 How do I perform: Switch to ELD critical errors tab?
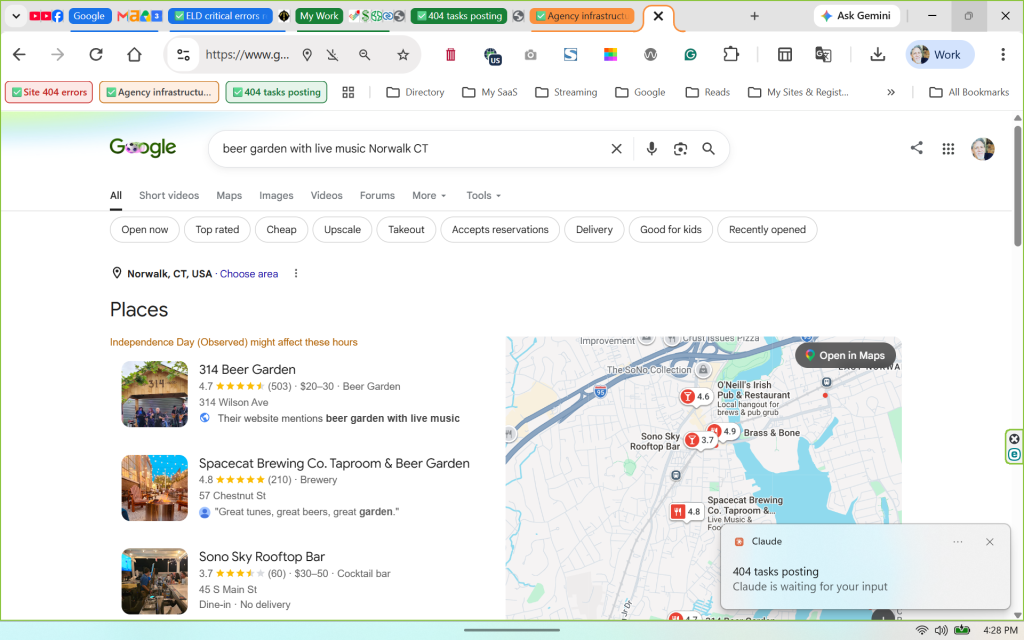point(221,16)
